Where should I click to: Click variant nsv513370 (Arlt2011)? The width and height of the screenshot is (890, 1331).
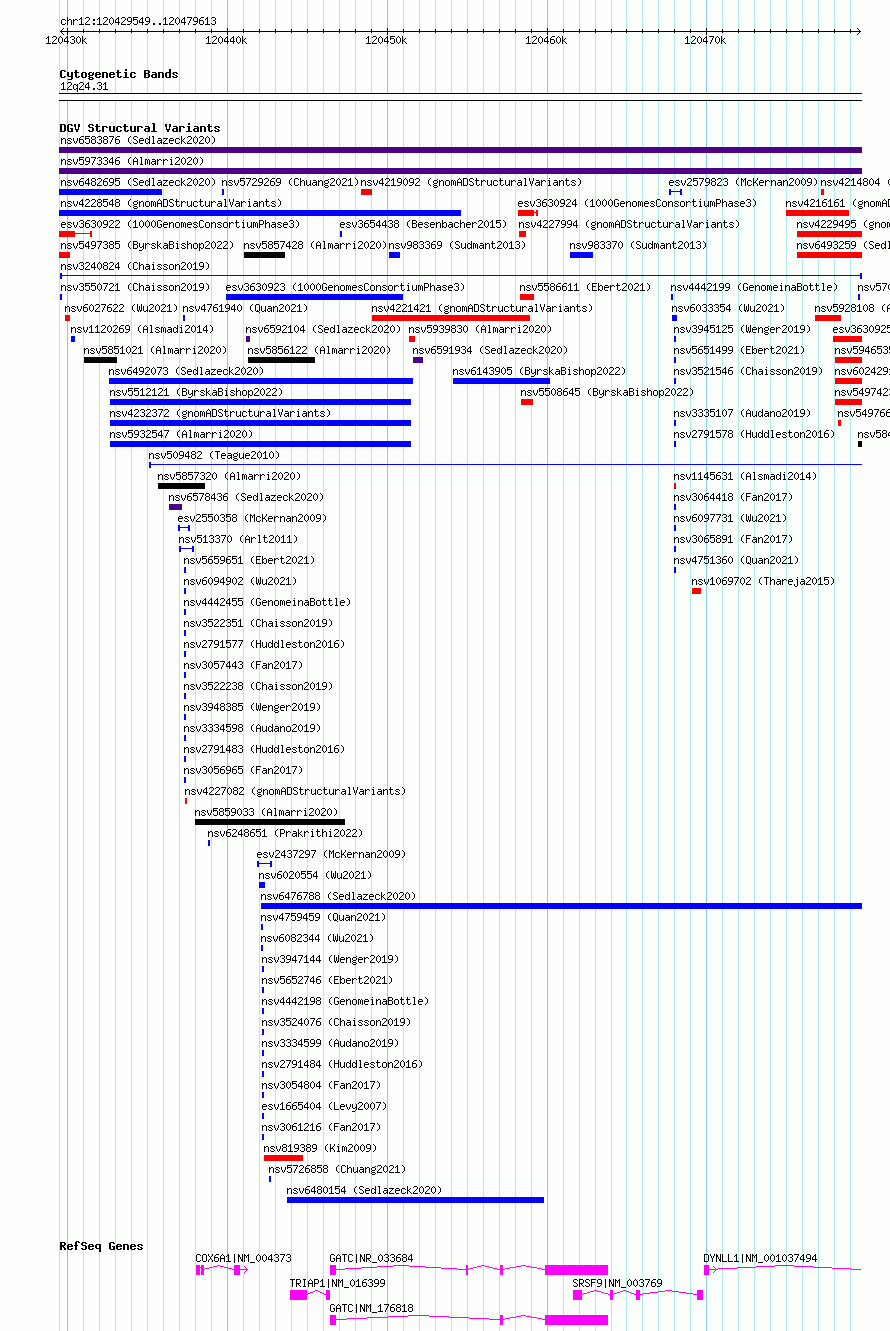(x=238, y=539)
